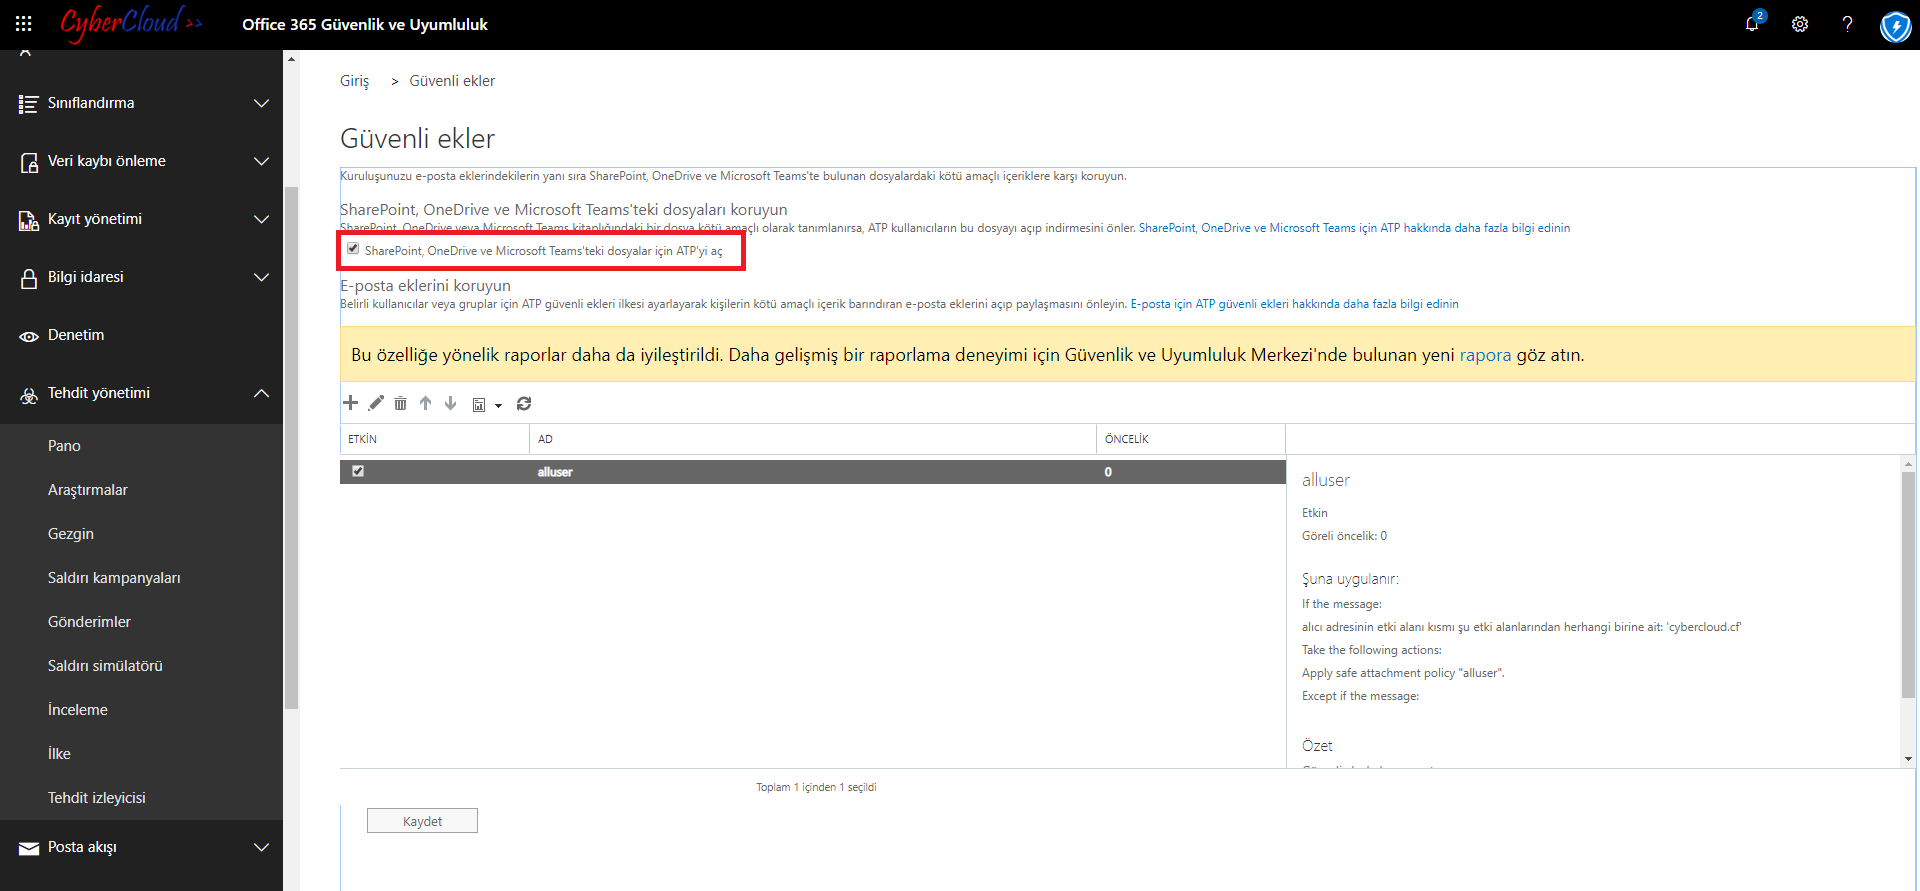Click the Kayıt yönetimi icon

click(29, 220)
